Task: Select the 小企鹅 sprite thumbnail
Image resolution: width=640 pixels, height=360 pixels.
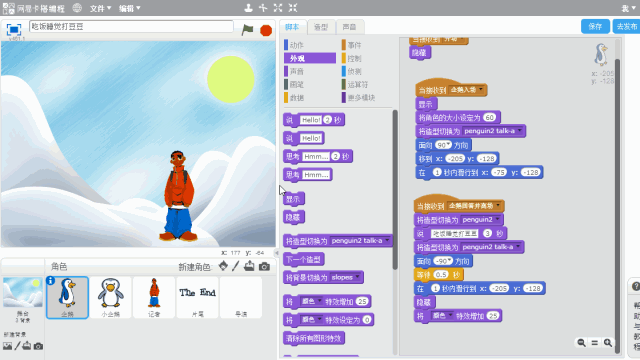Action: [111, 297]
